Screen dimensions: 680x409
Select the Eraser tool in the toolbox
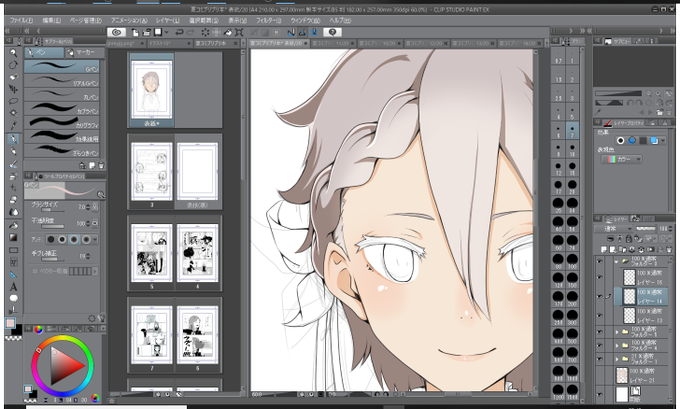coord(13,200)
